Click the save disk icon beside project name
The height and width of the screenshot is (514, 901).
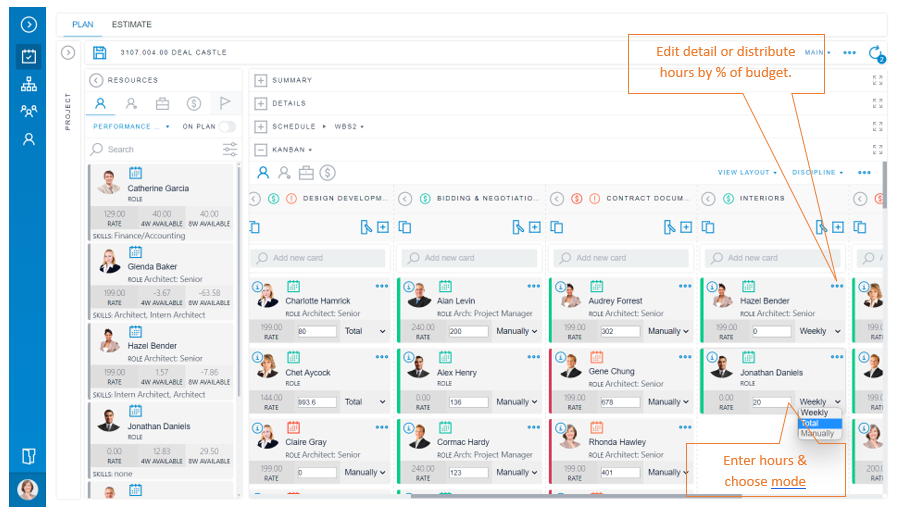(x=100, y=53)
